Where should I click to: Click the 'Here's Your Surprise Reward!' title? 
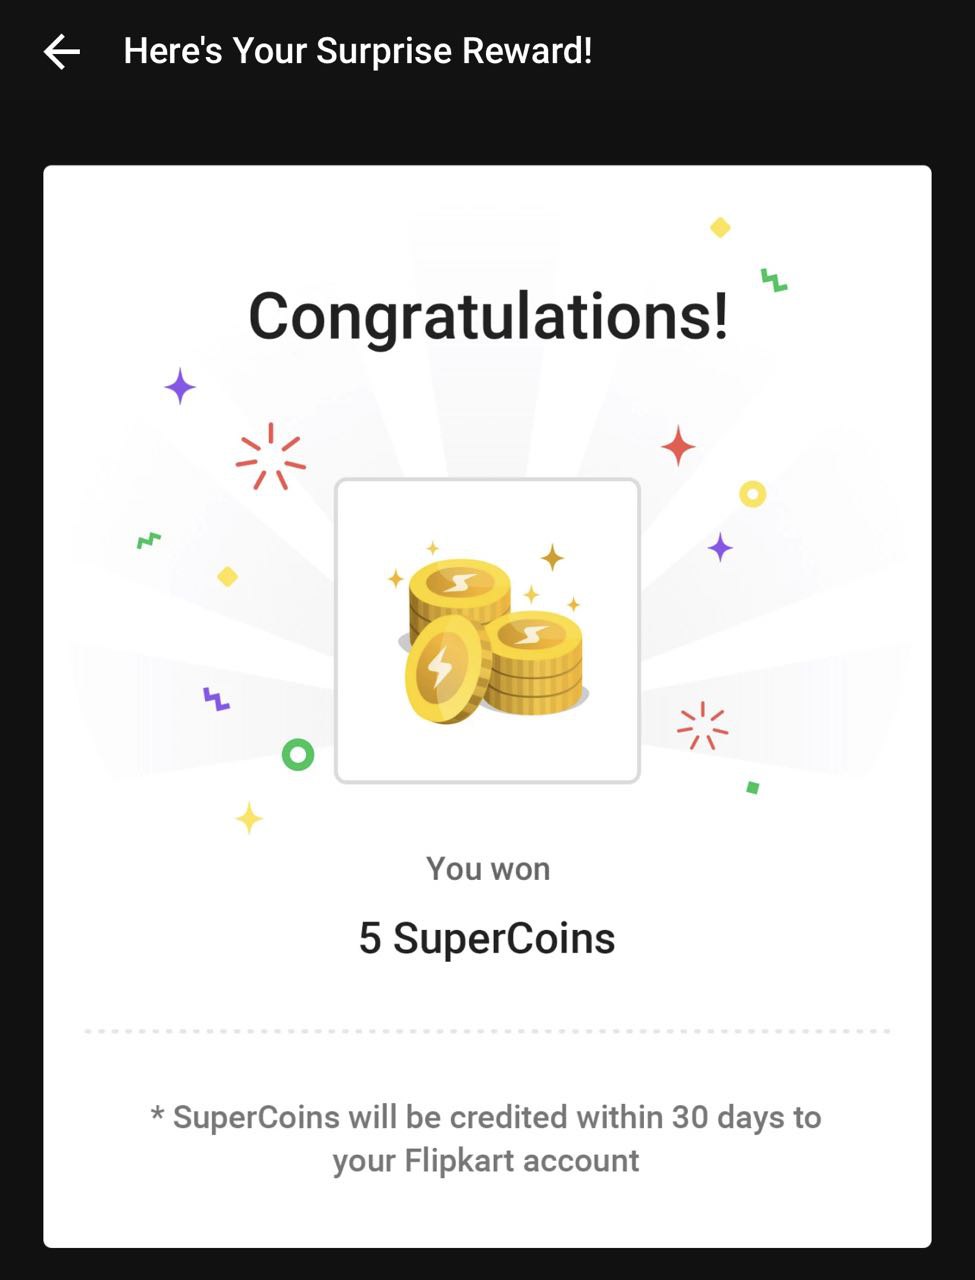[x=357, y=51]
